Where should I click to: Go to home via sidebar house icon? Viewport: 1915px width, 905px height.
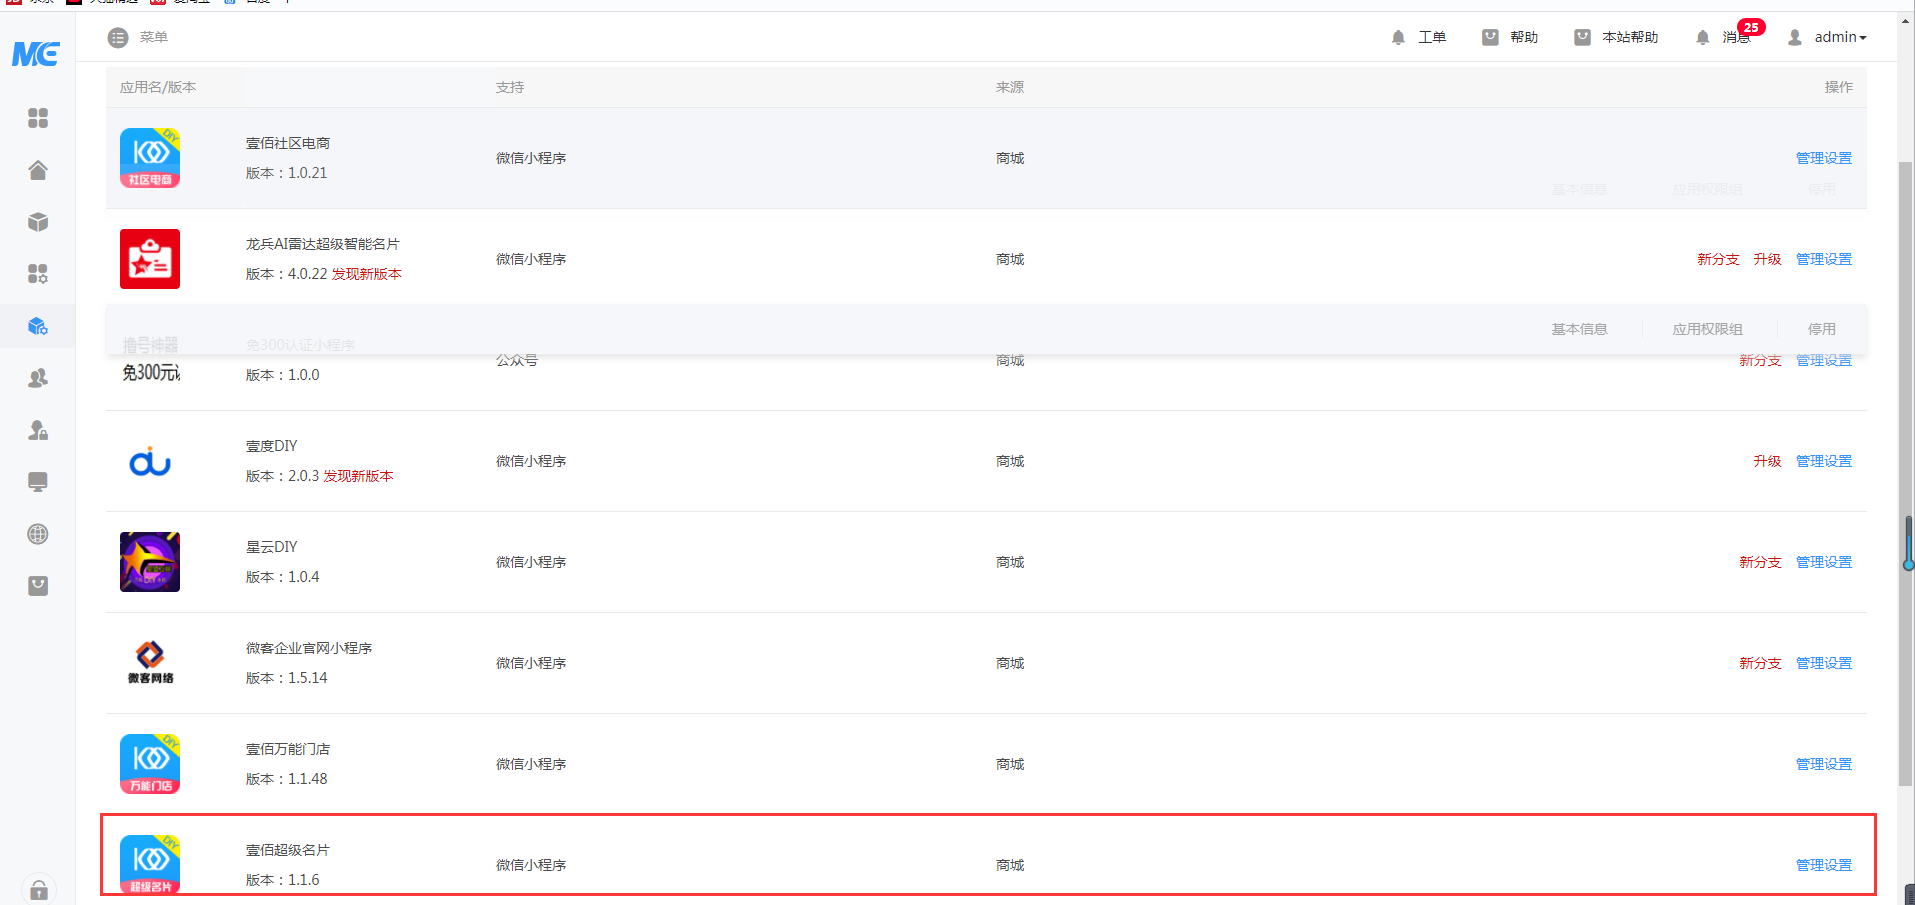click(38, 170)
